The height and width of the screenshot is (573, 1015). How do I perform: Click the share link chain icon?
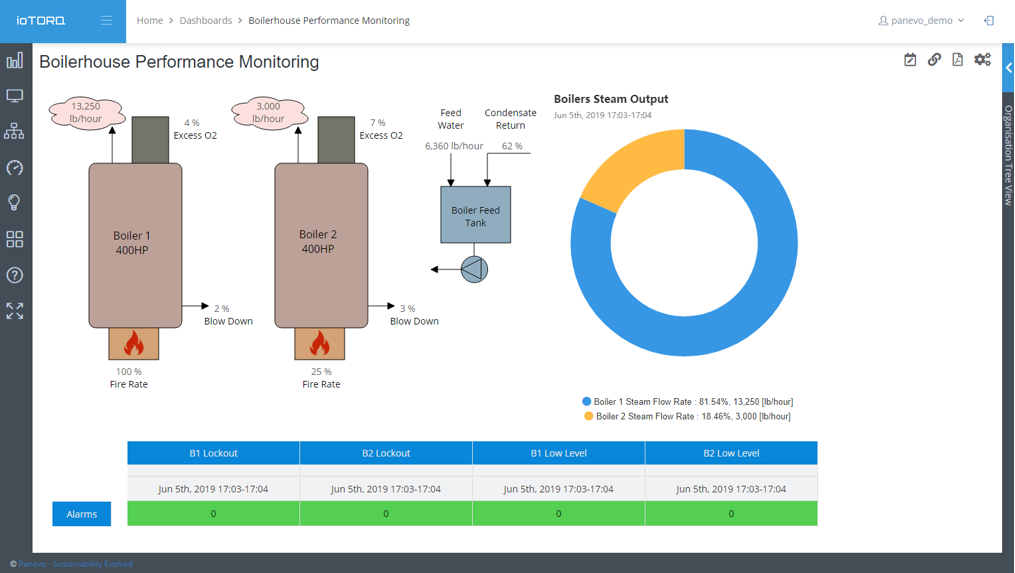point(934,60)
